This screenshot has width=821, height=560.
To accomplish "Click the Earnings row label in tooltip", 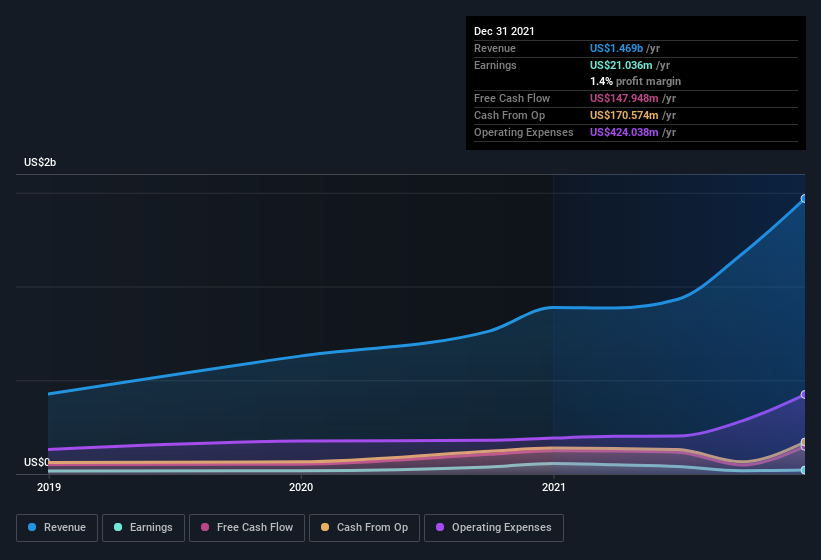I will click(x=495, y=65).
